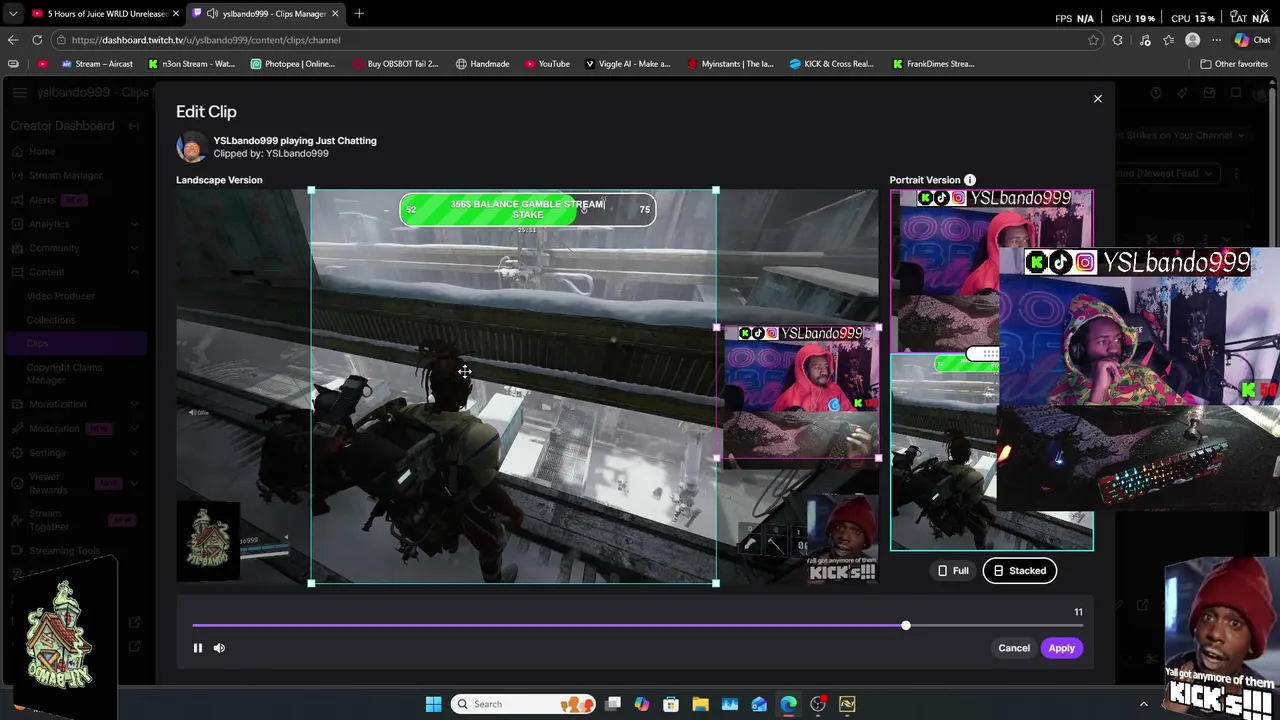Open Myinstants bookmark
The image size is (1280, 720).
(730, 64)
